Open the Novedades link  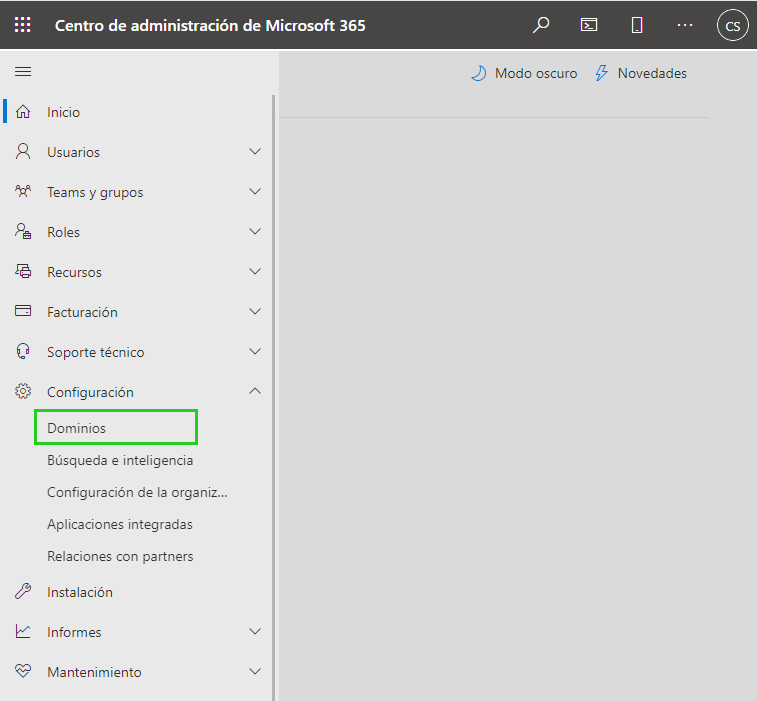point(652,73)
